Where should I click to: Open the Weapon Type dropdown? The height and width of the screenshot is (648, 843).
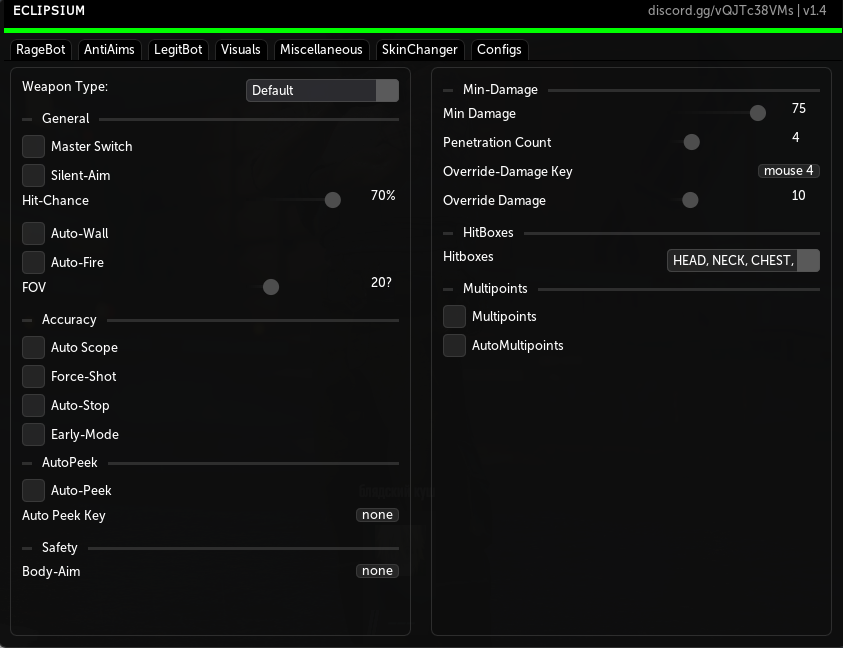point(322,90)
